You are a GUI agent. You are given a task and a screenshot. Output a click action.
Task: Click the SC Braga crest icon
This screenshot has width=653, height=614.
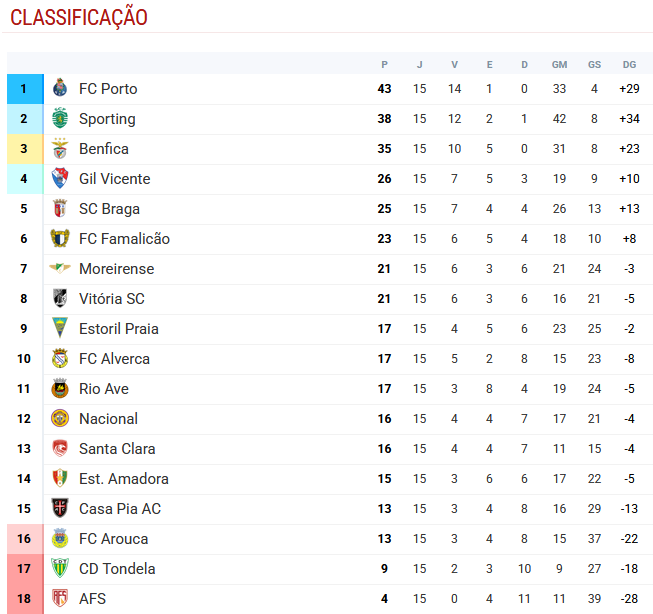60,209
